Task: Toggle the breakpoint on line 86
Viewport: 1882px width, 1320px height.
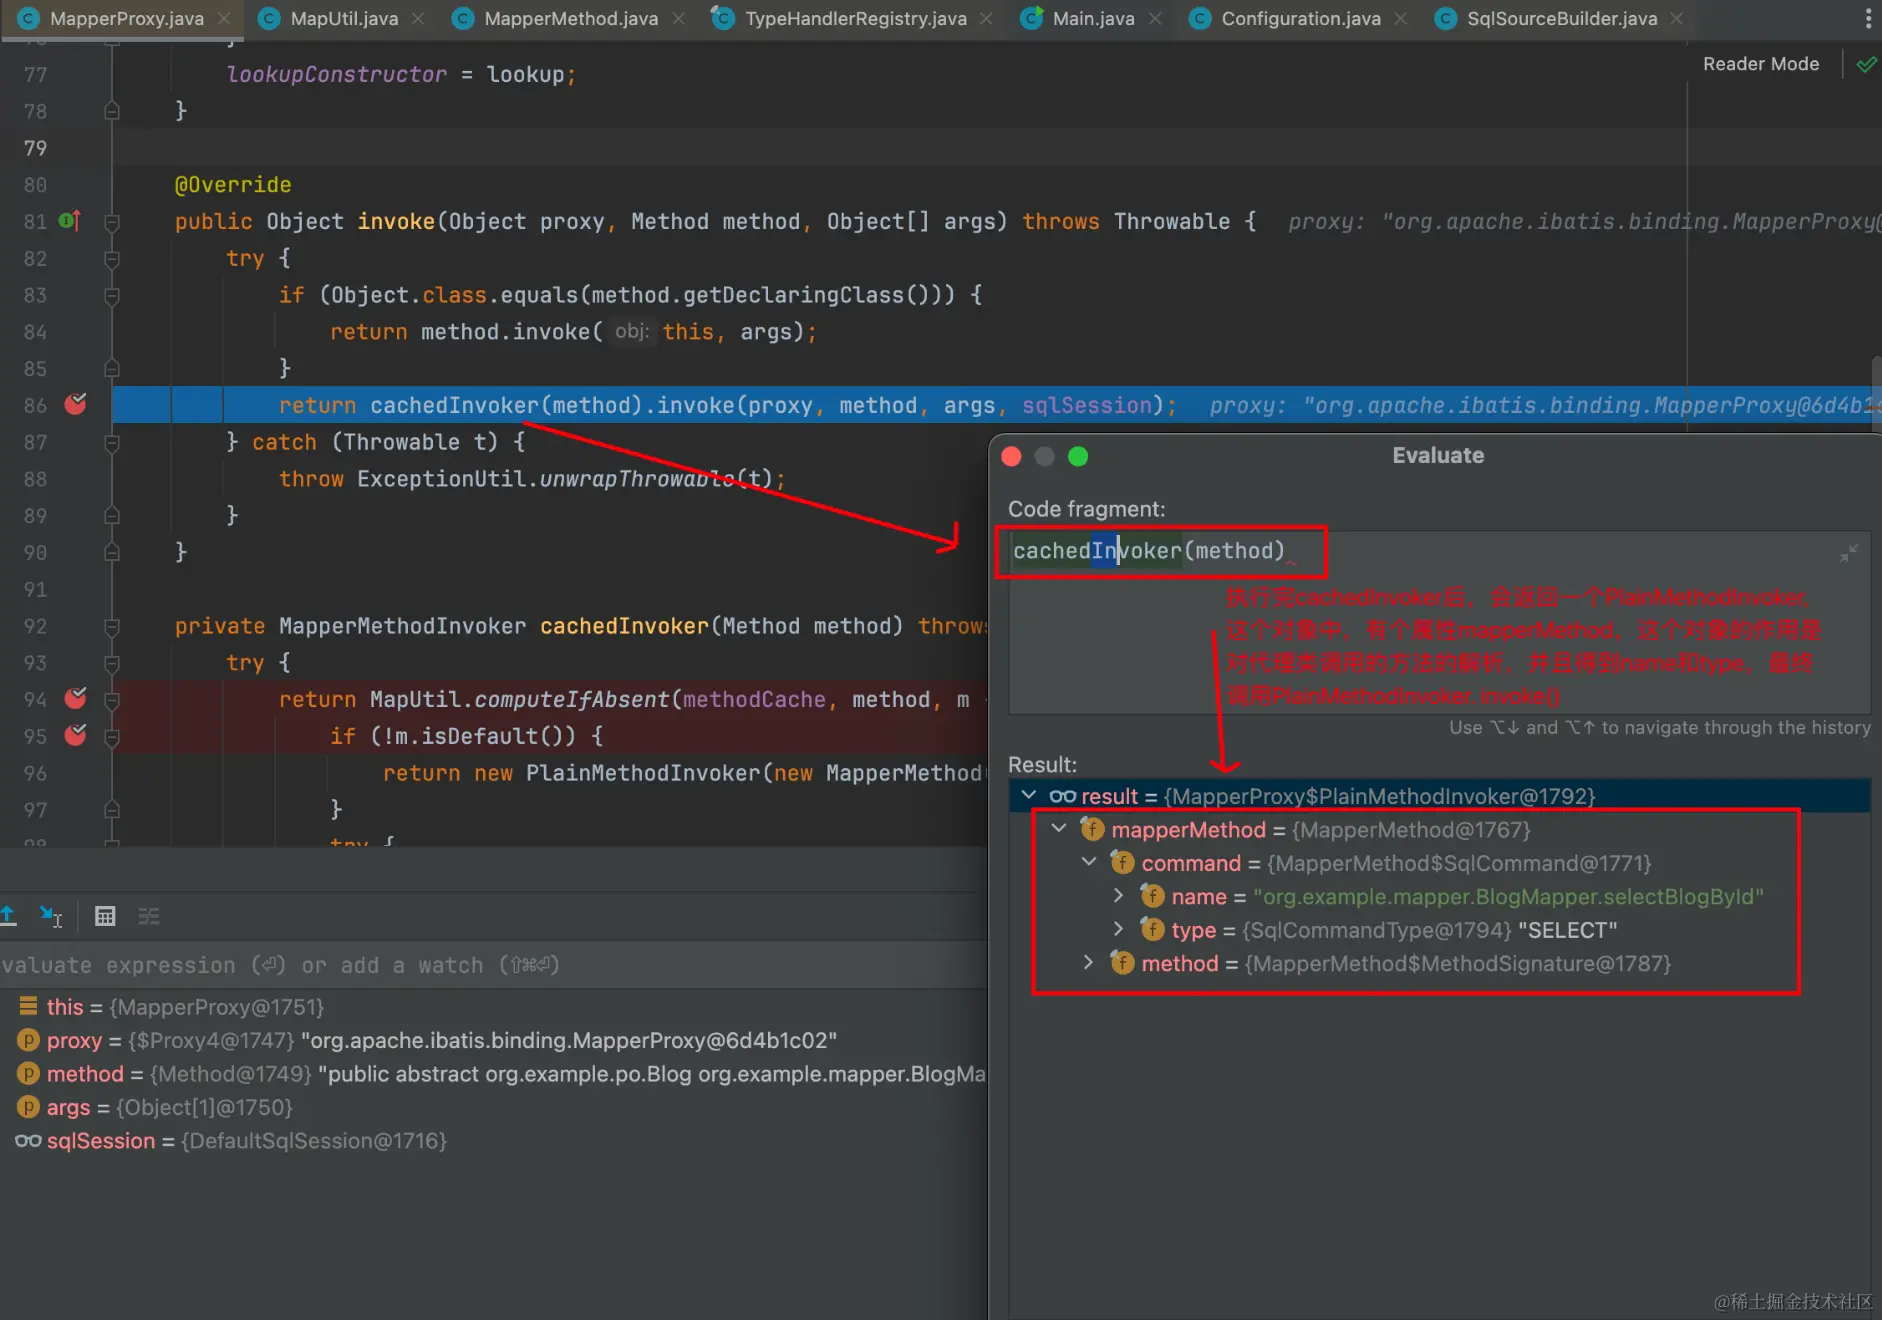Action: click(75, 404)
